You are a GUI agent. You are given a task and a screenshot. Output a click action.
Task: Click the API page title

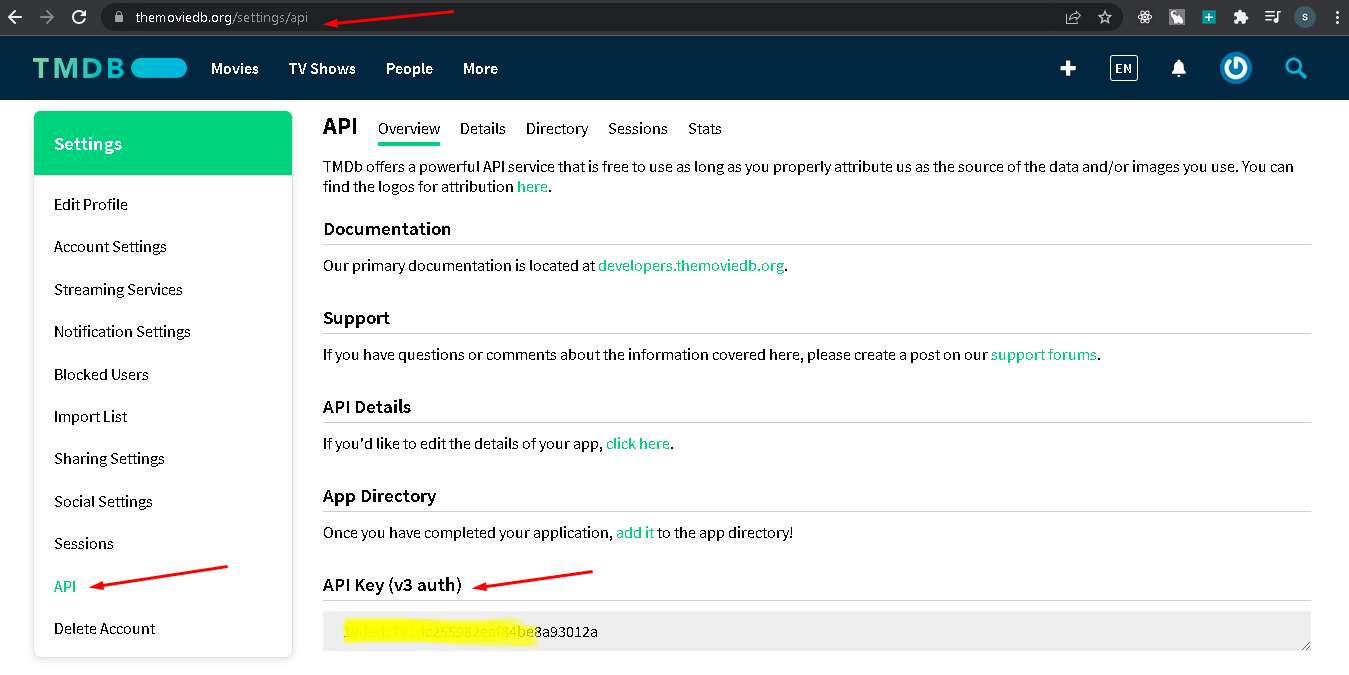tap(340, 127)
